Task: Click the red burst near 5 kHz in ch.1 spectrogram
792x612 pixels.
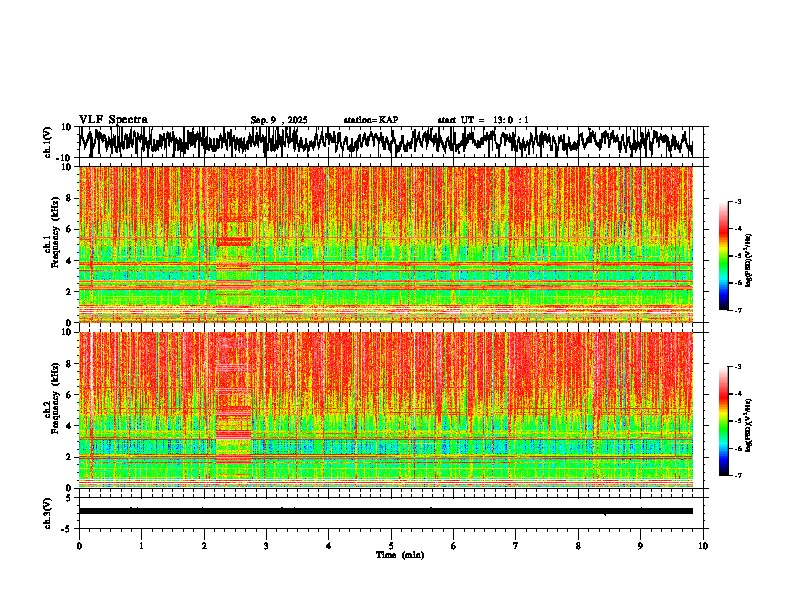Action: pos(233,242)
